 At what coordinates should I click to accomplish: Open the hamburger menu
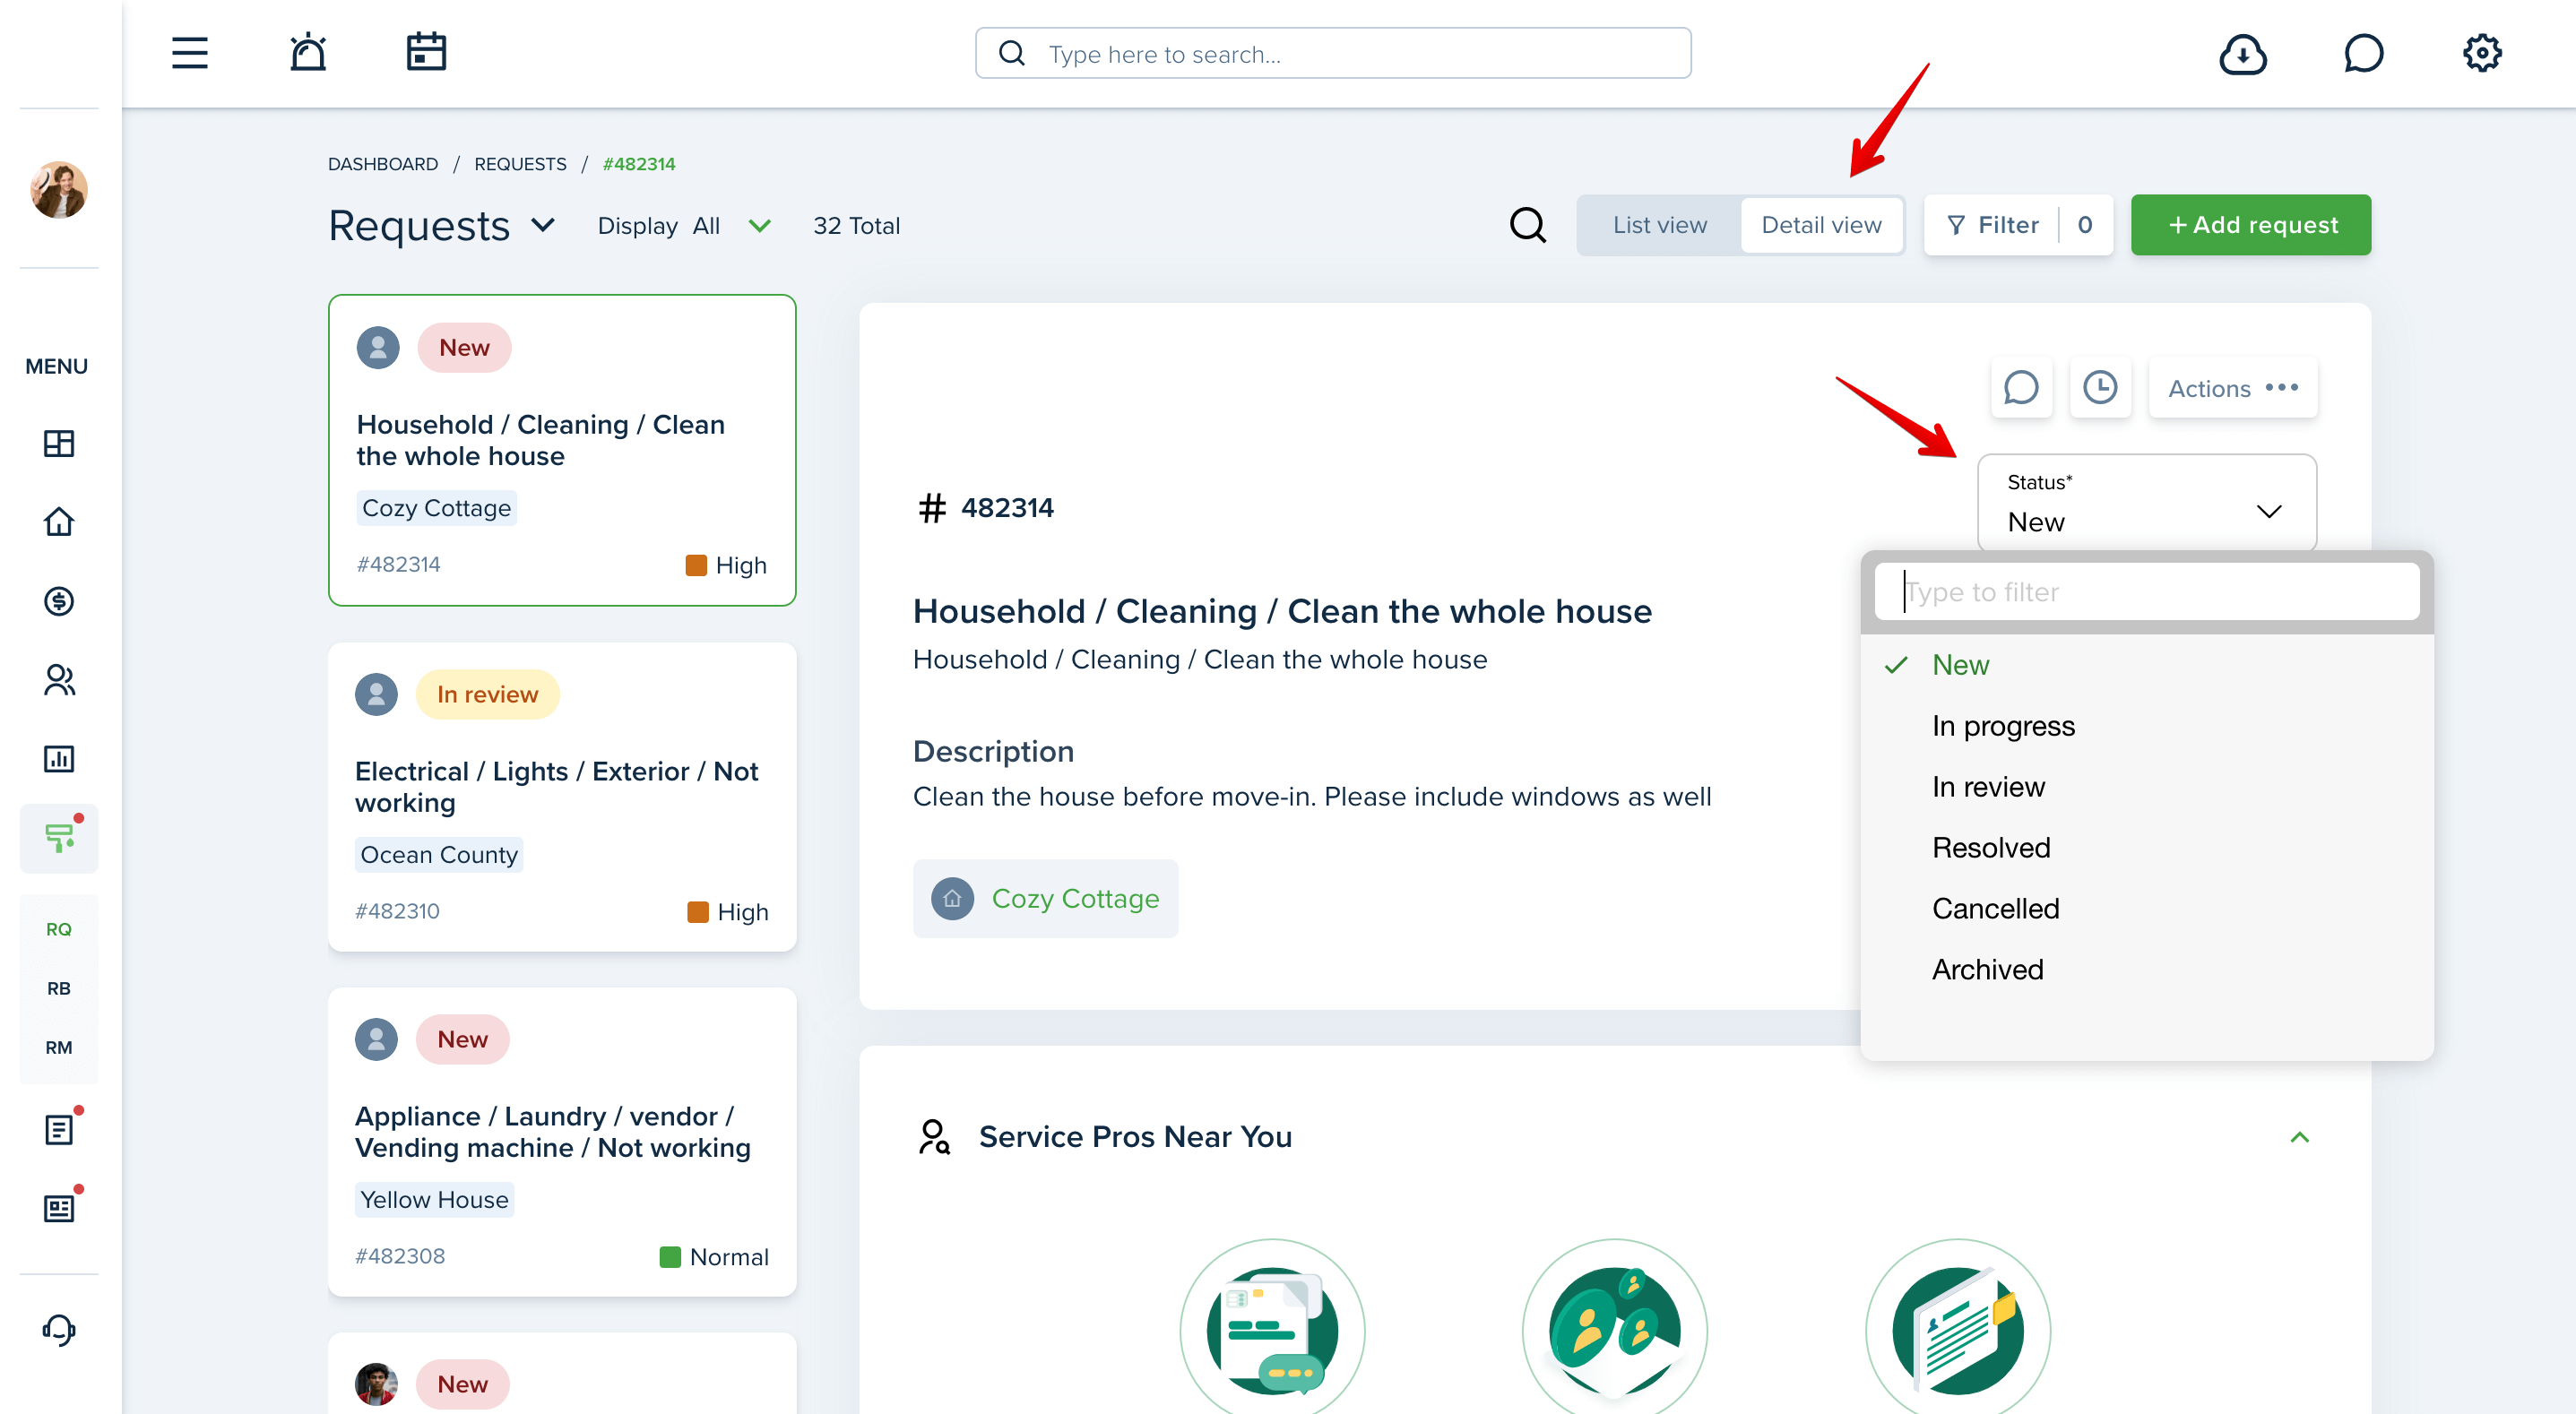click(x=189, y=53)
